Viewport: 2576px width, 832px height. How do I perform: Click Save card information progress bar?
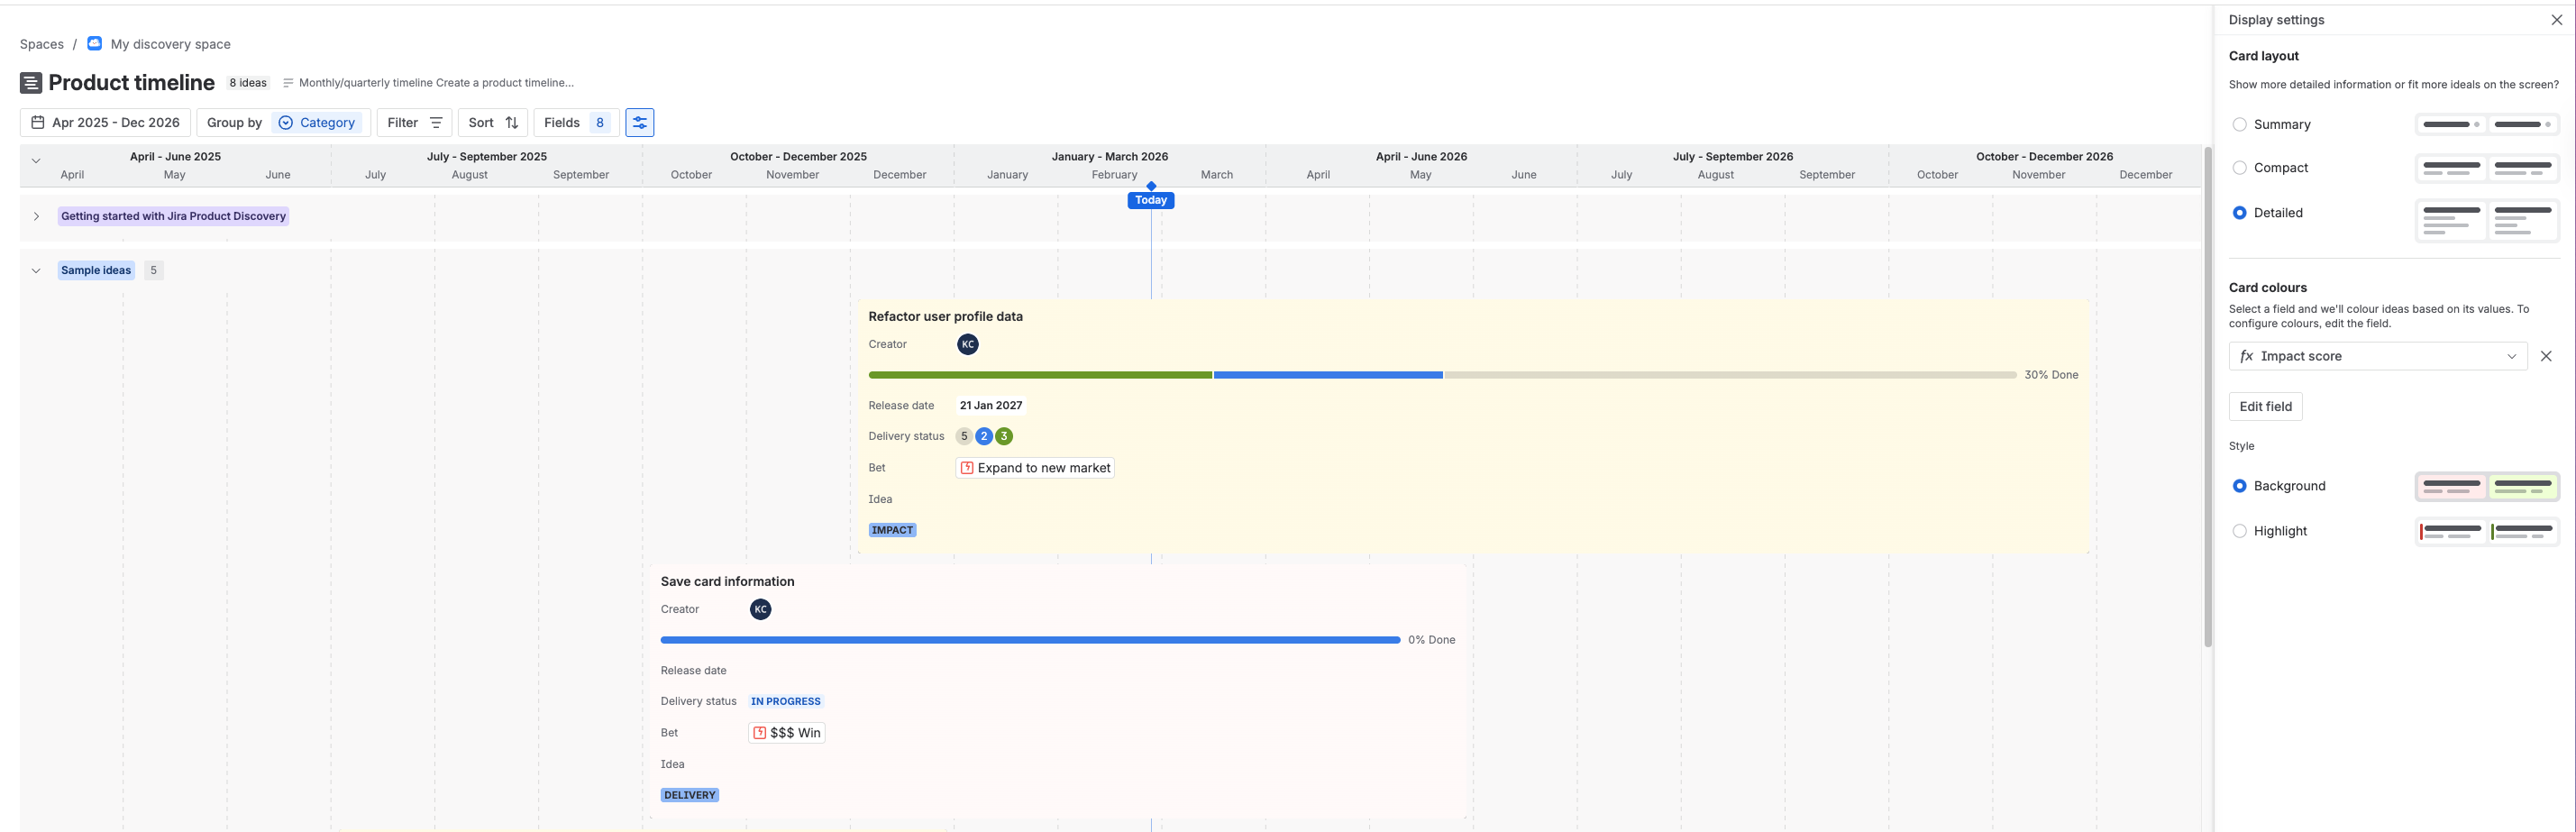pyautogui.click(x=1030, y=640)
